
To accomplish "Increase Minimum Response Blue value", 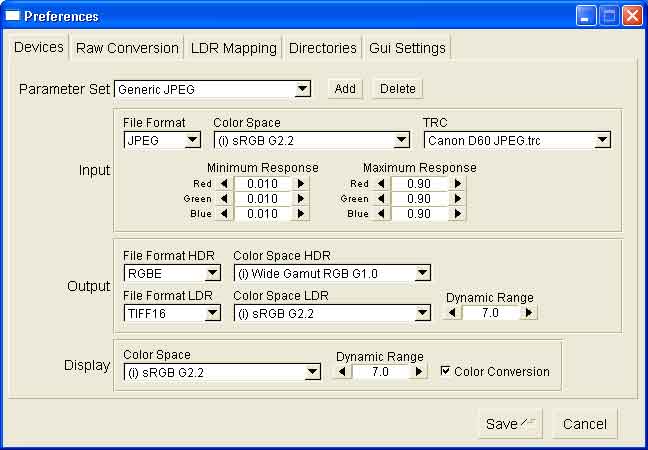I will pos(301,214).
